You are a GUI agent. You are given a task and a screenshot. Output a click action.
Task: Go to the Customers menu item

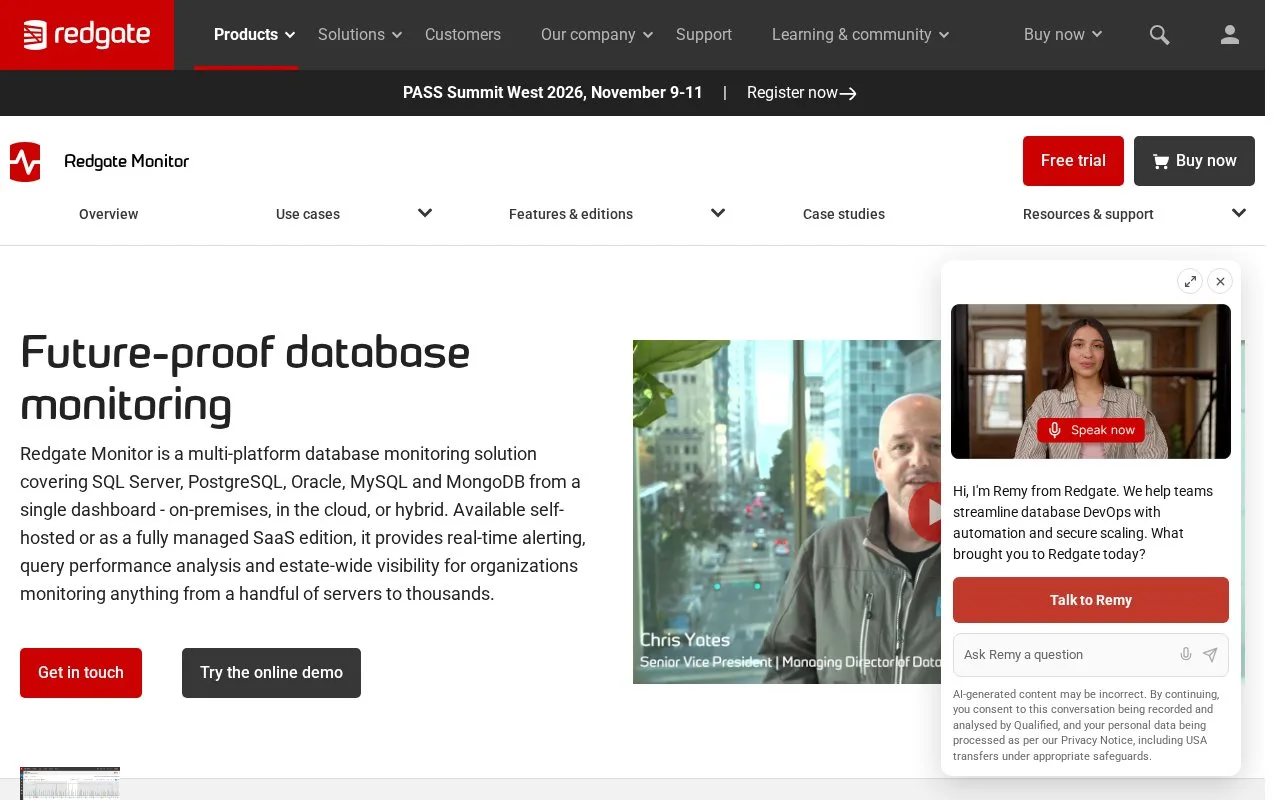point(463,35)
